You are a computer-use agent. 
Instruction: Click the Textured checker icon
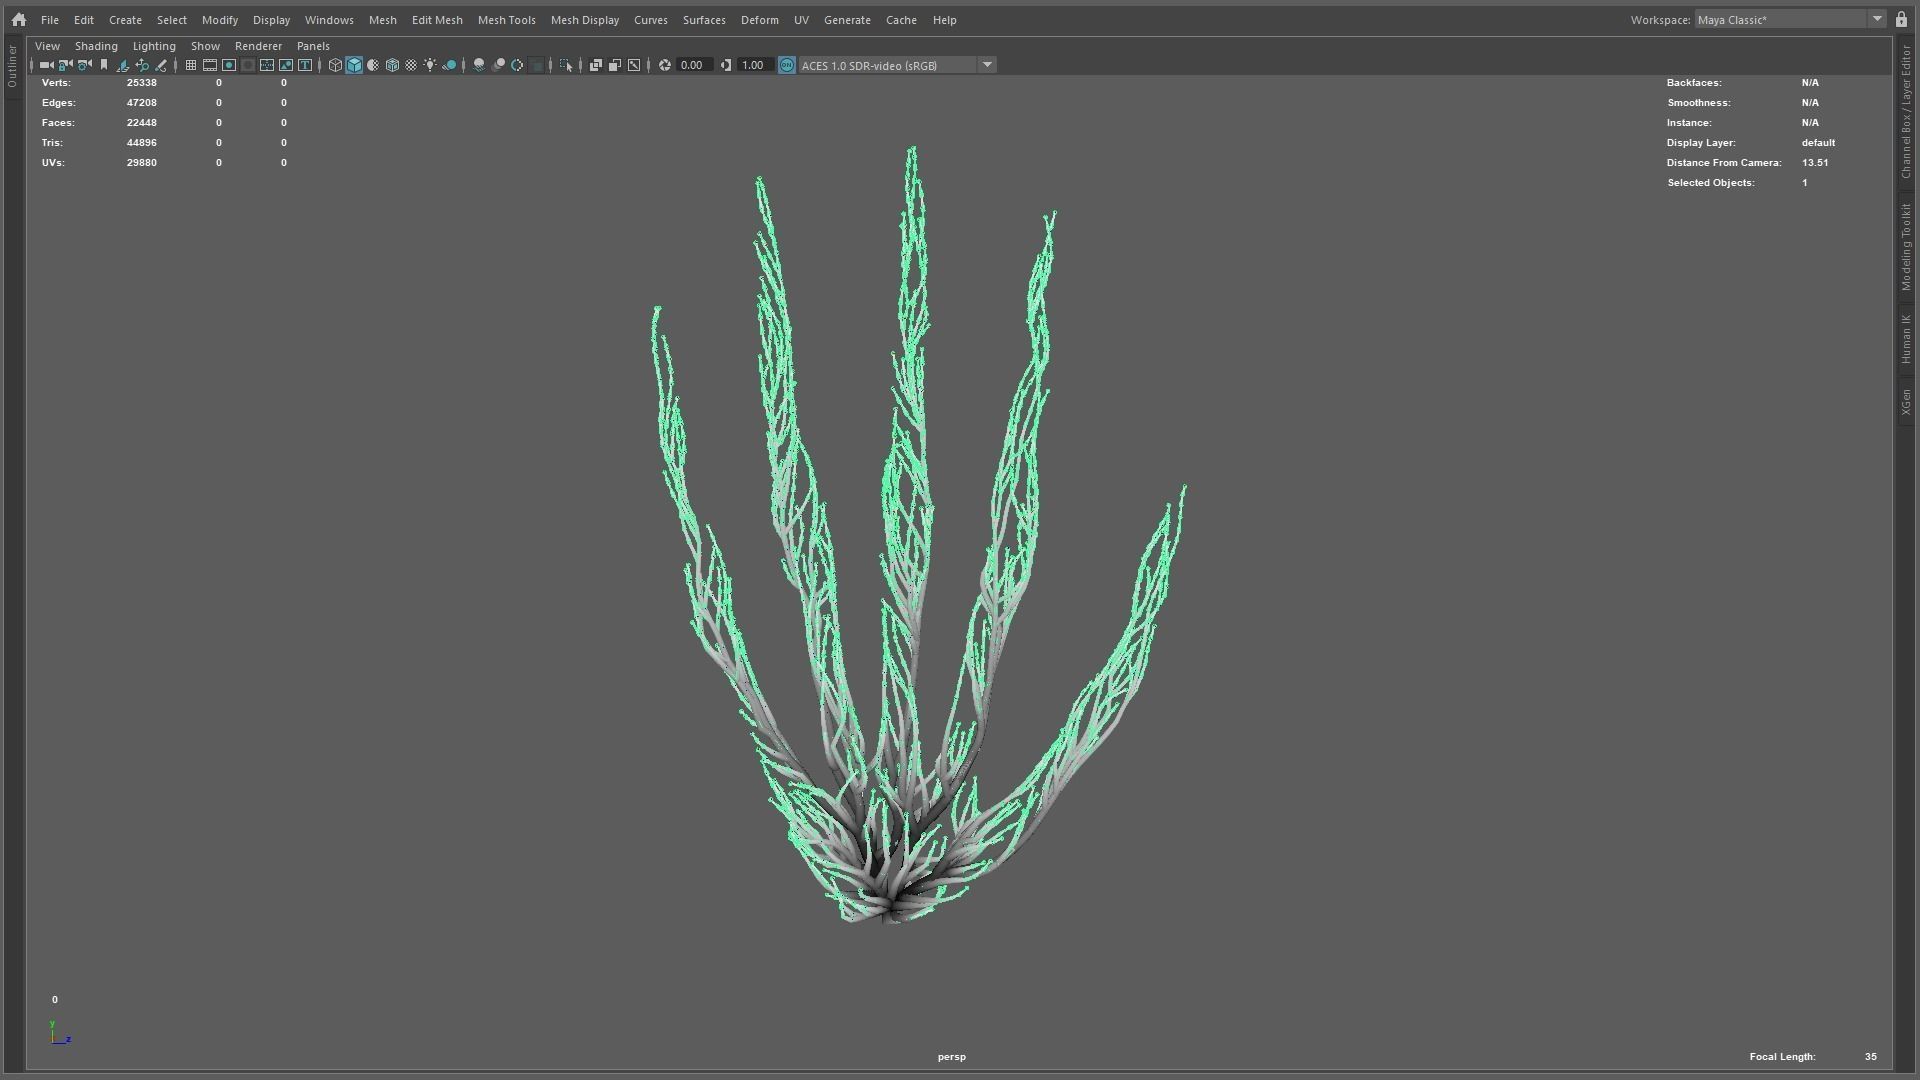point(411,65)
